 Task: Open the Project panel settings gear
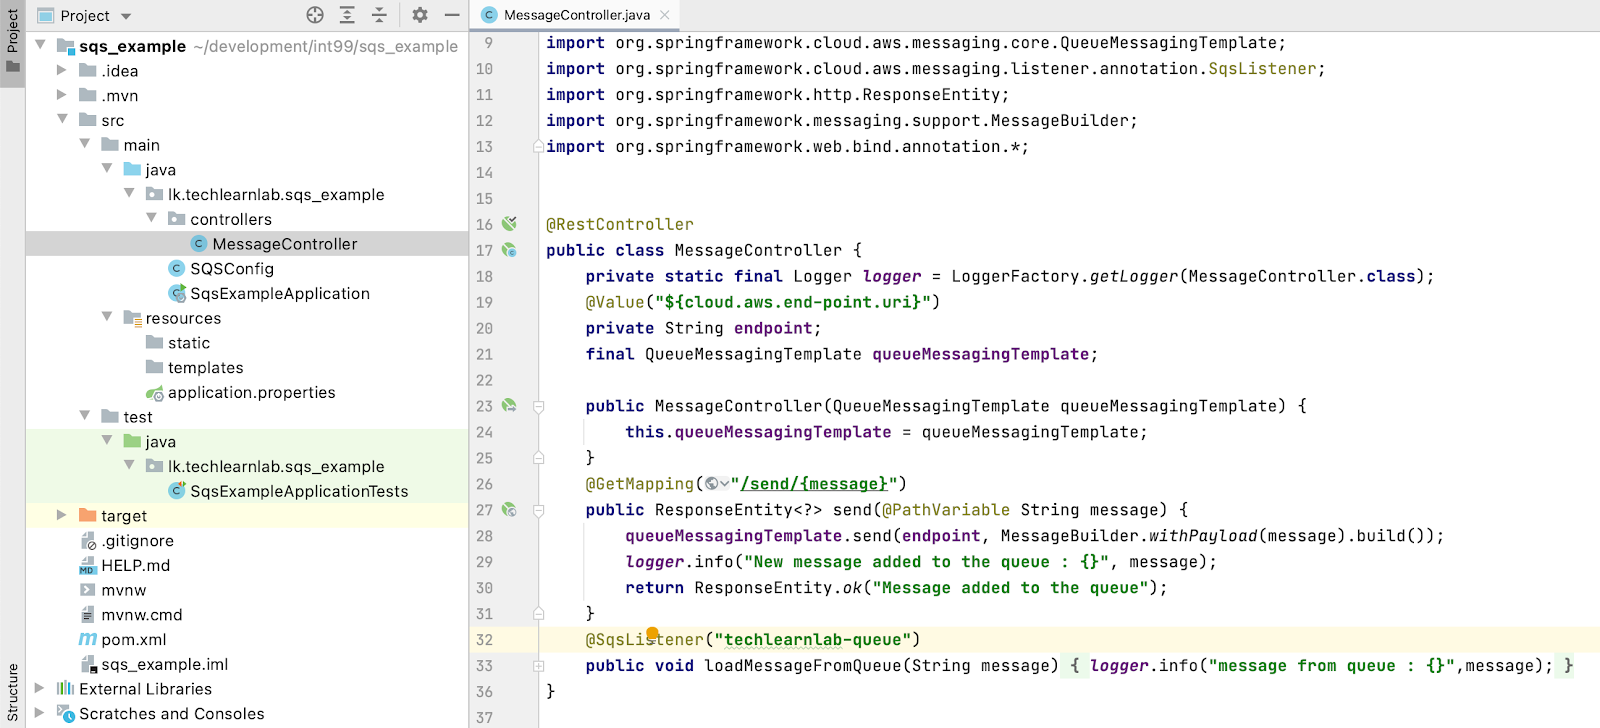420,15
